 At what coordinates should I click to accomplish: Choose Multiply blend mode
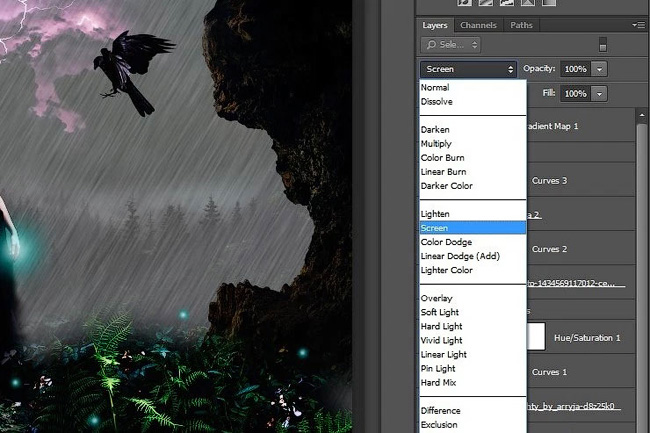473,144
